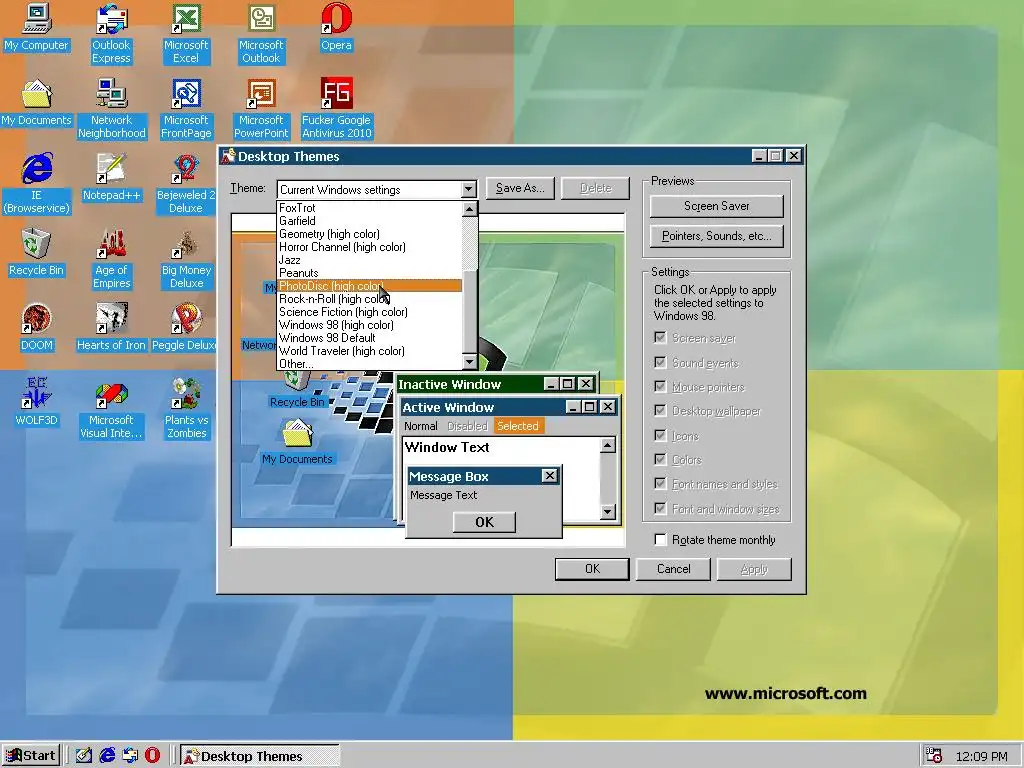The image size is (1024, 768).
Task: Click theme list scrollbar down arrow
Action: click(470, 362)
